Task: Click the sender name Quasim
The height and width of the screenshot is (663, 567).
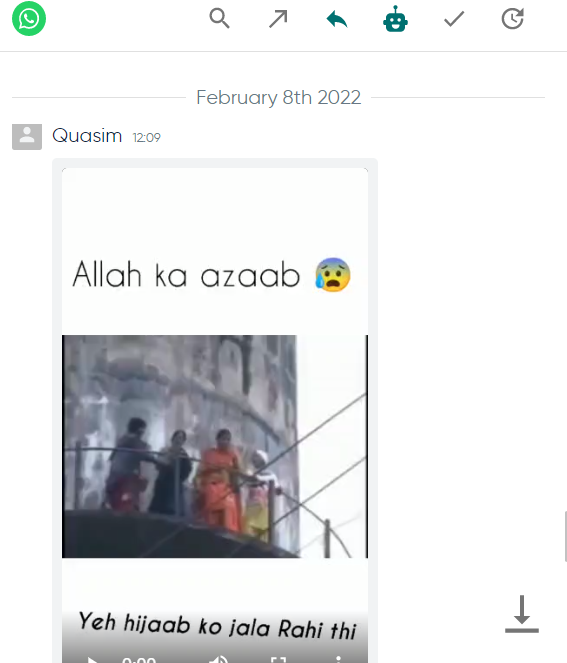Action: pyautogui.click(x=87, y=136)
